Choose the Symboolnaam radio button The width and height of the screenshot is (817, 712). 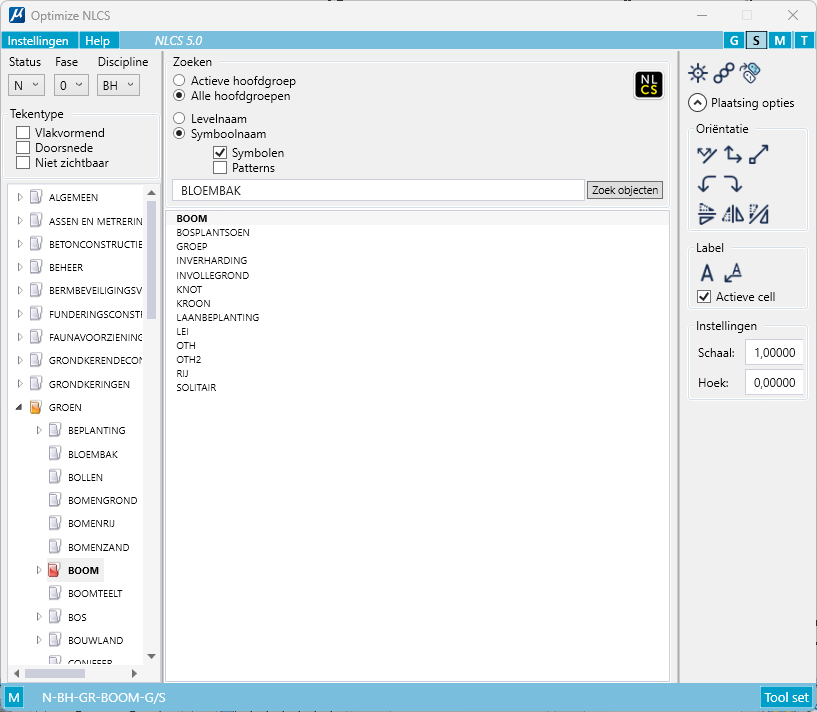pos(179,133)
